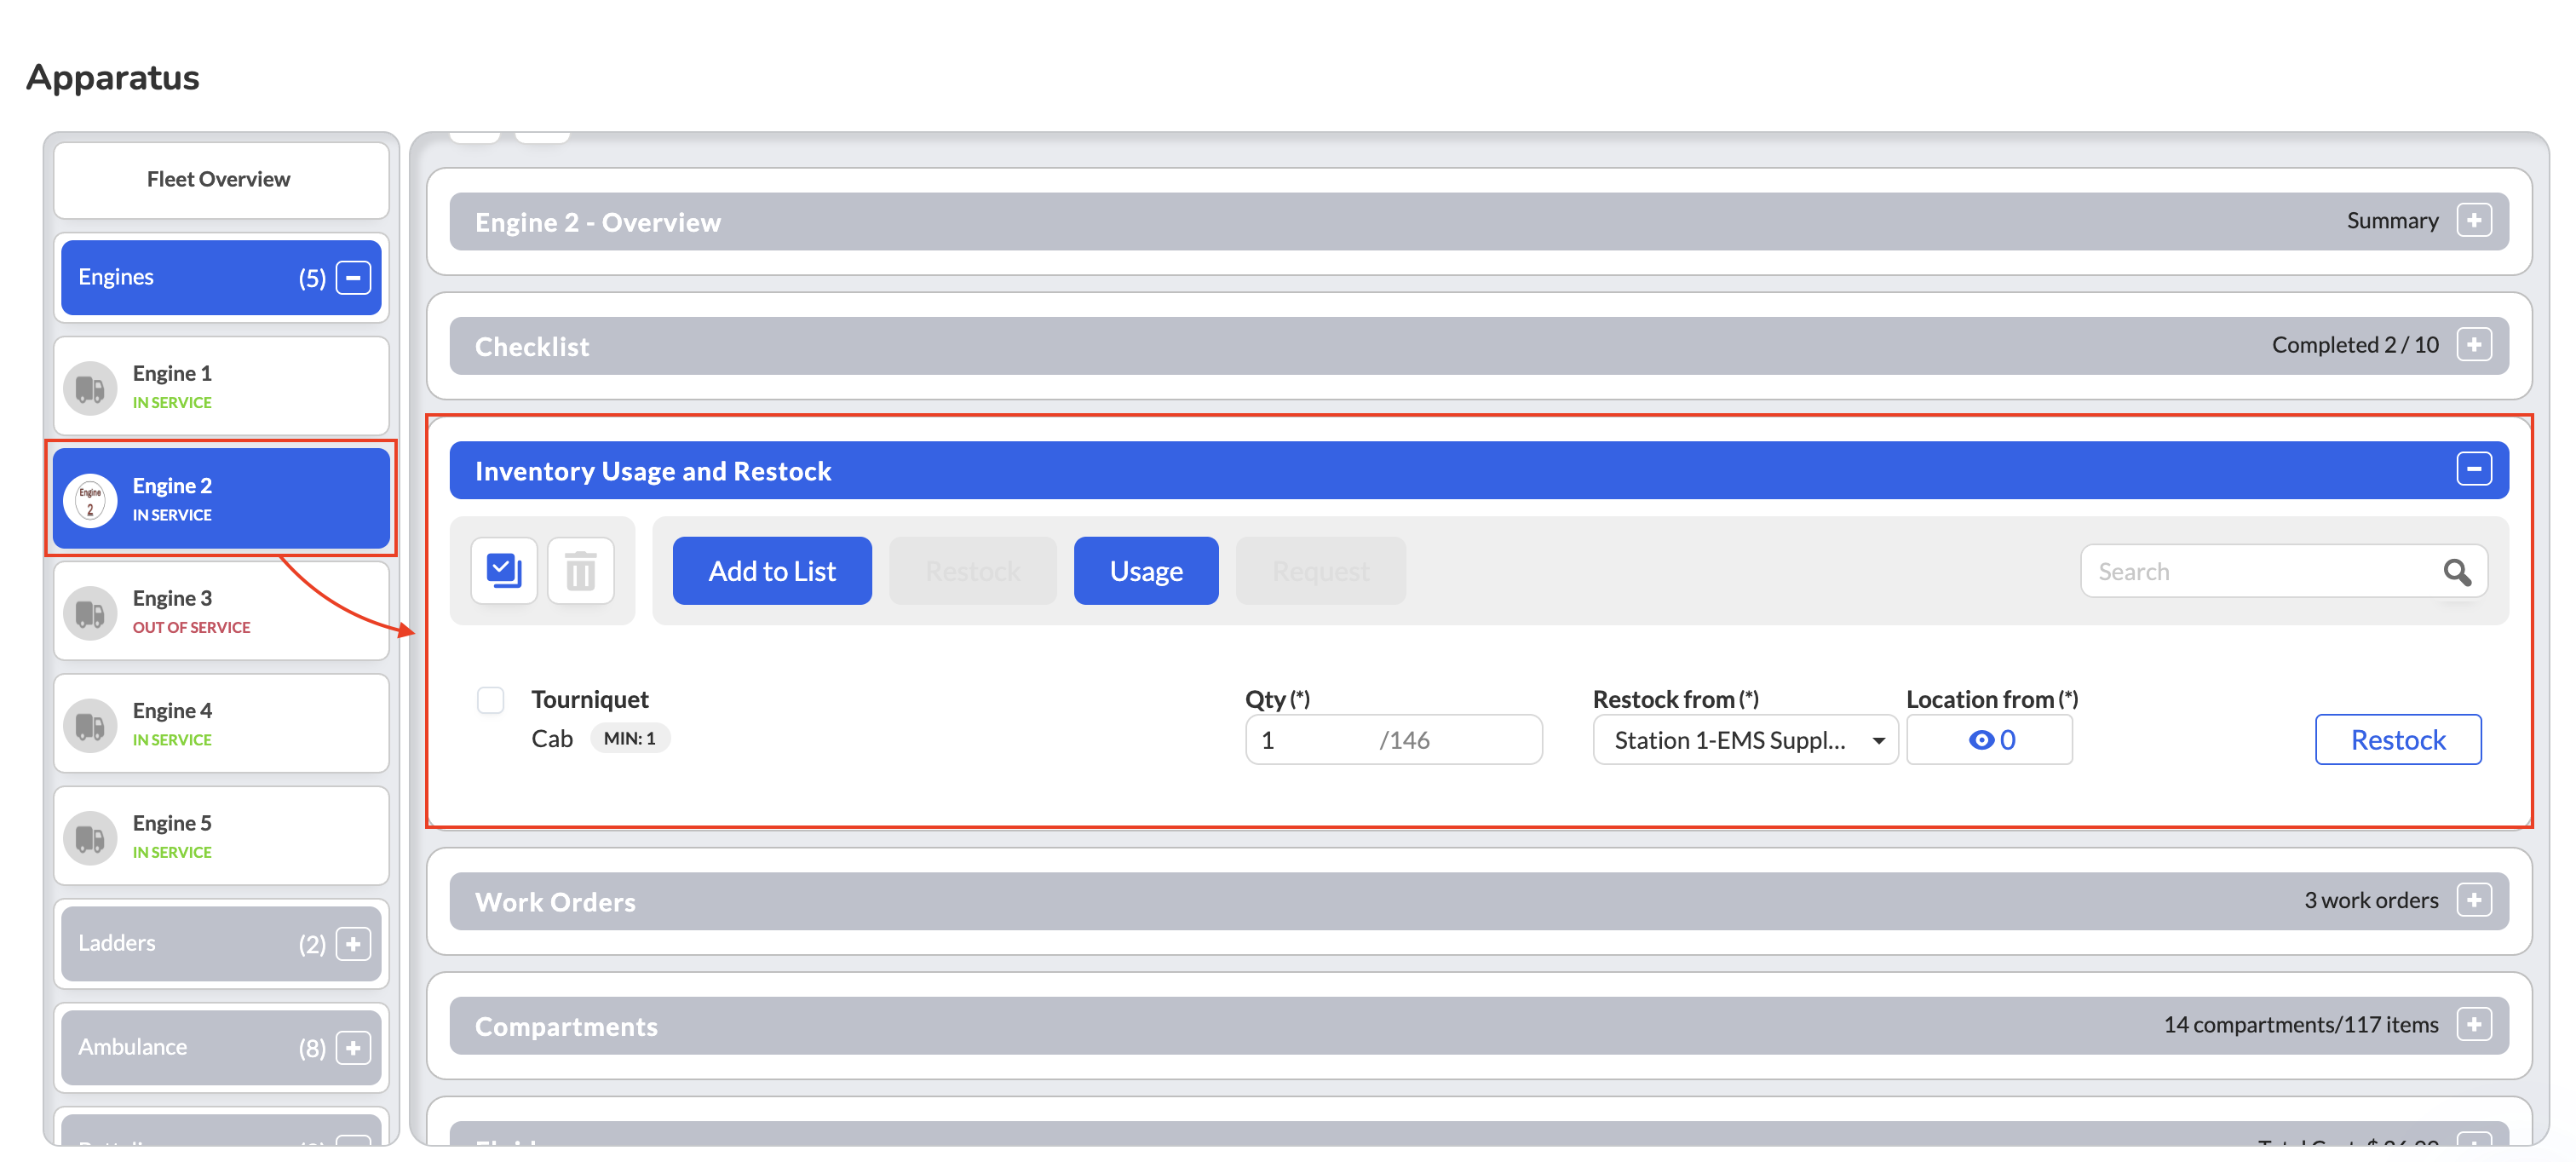This screenshot has height=1162, width=2576.
Task: Click the Engine 4 truck icon
Action: click(90, 725)
